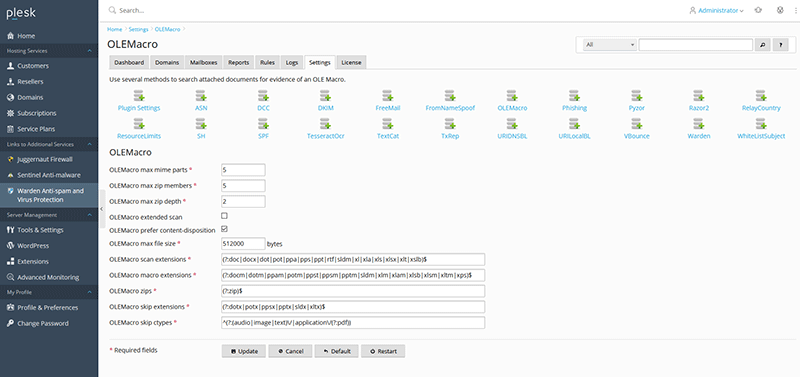Screen dimensions: 800x377
Task: Open the TextCat plugin icon
Action: coord(388,123)
